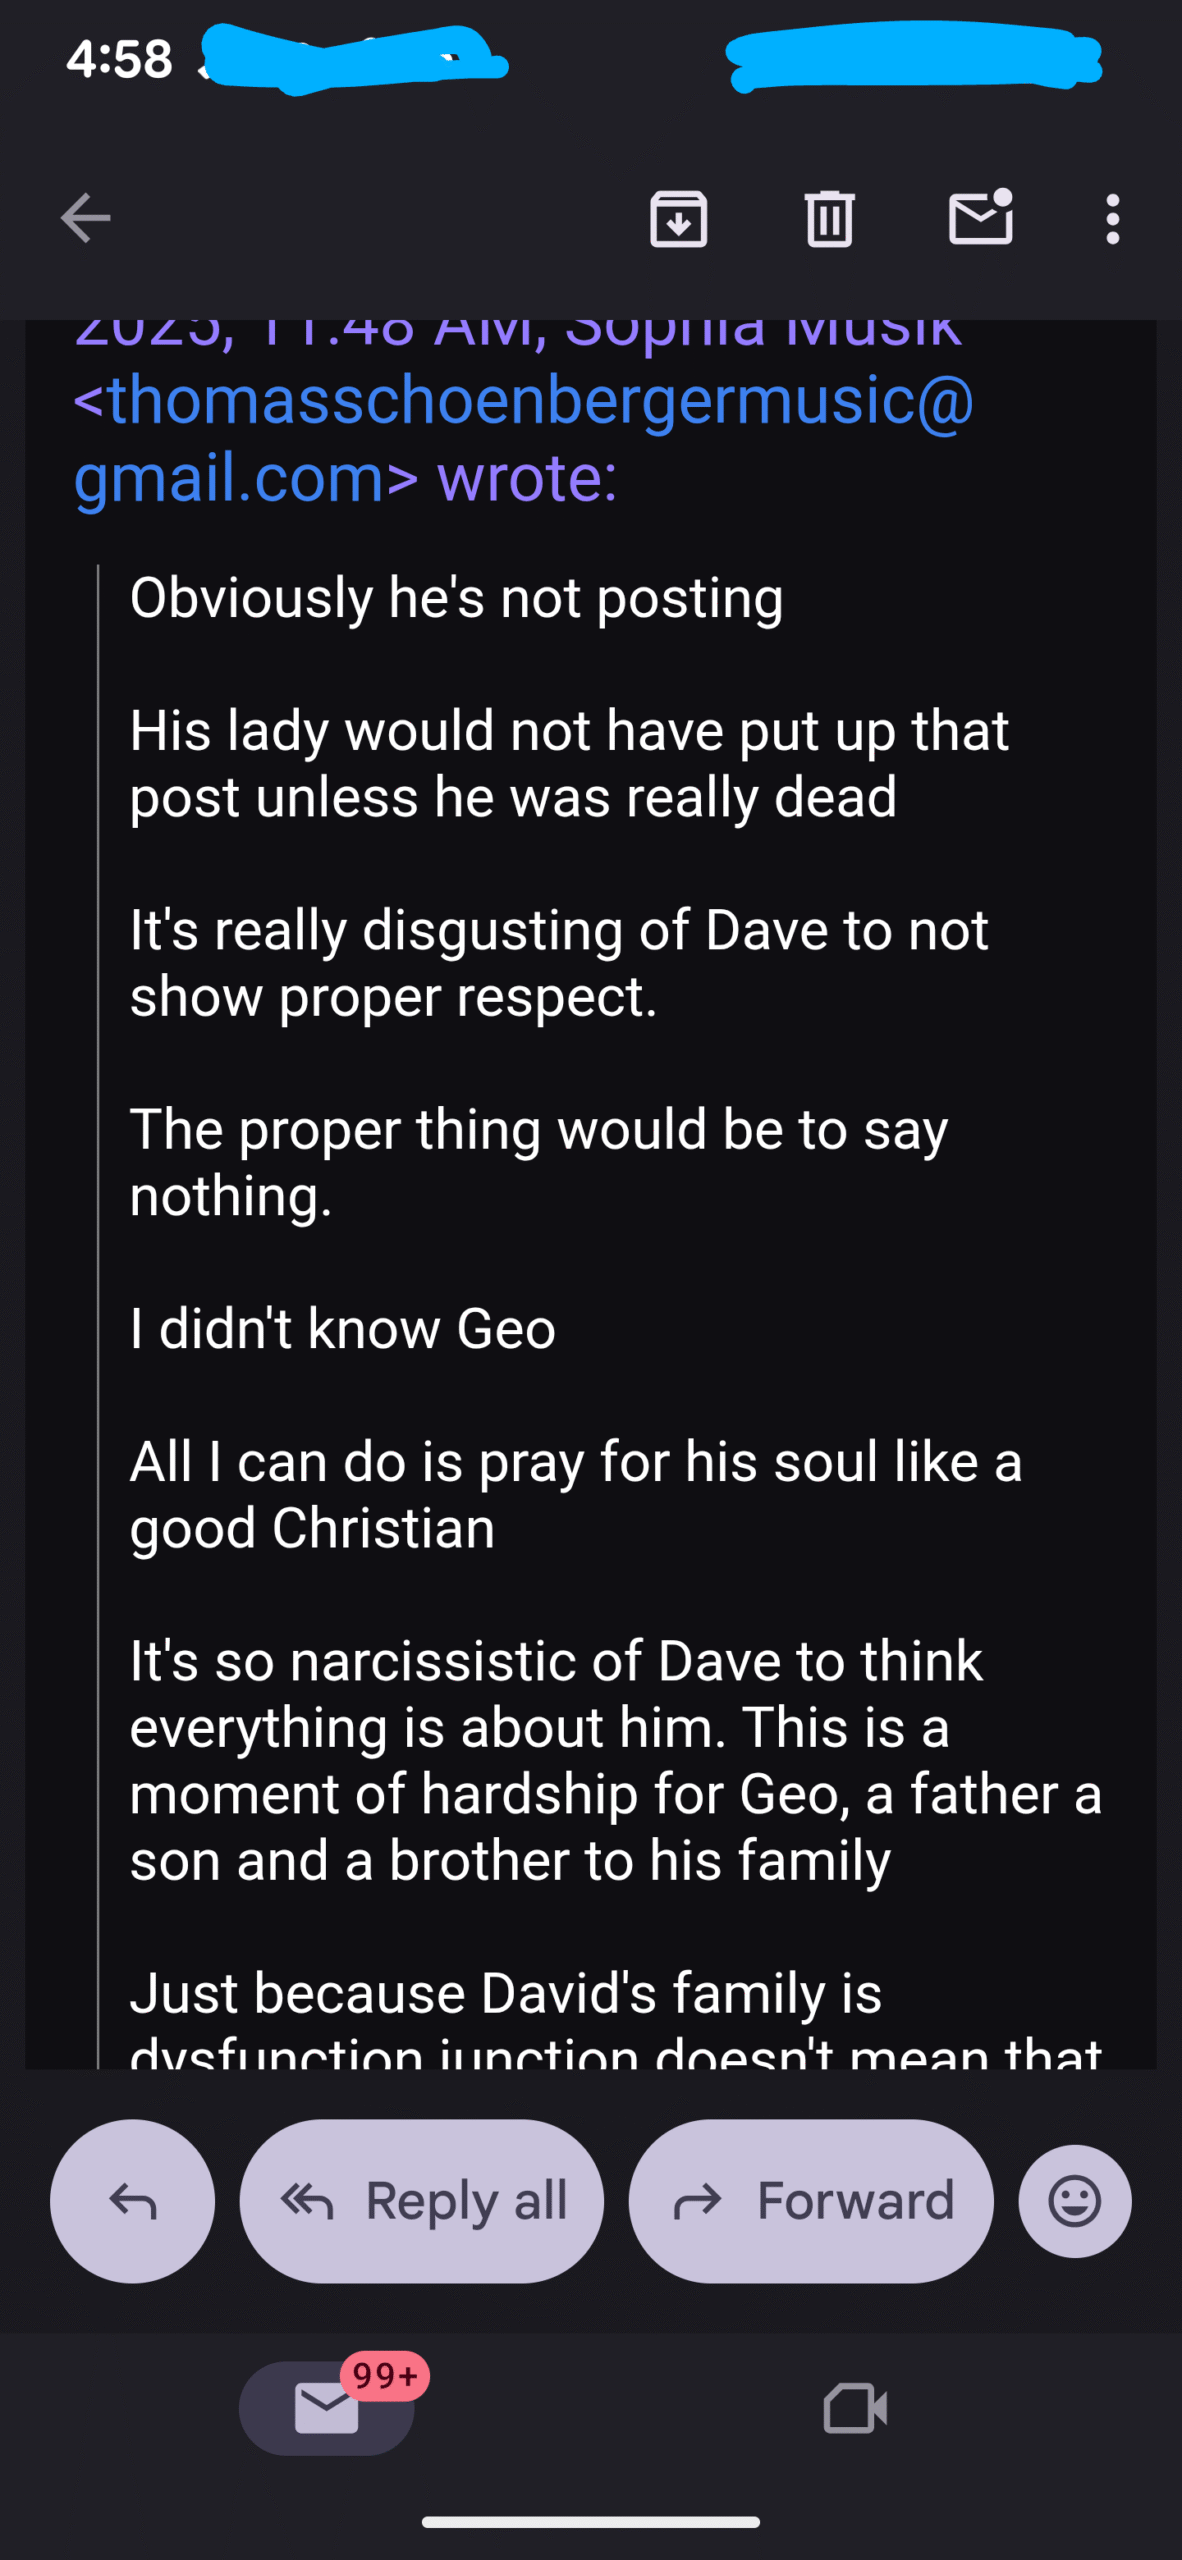Screen dimensions: 1182x2560
Task: Tap the 99+ unread mail badge
Action: [x=385, y=2375]
